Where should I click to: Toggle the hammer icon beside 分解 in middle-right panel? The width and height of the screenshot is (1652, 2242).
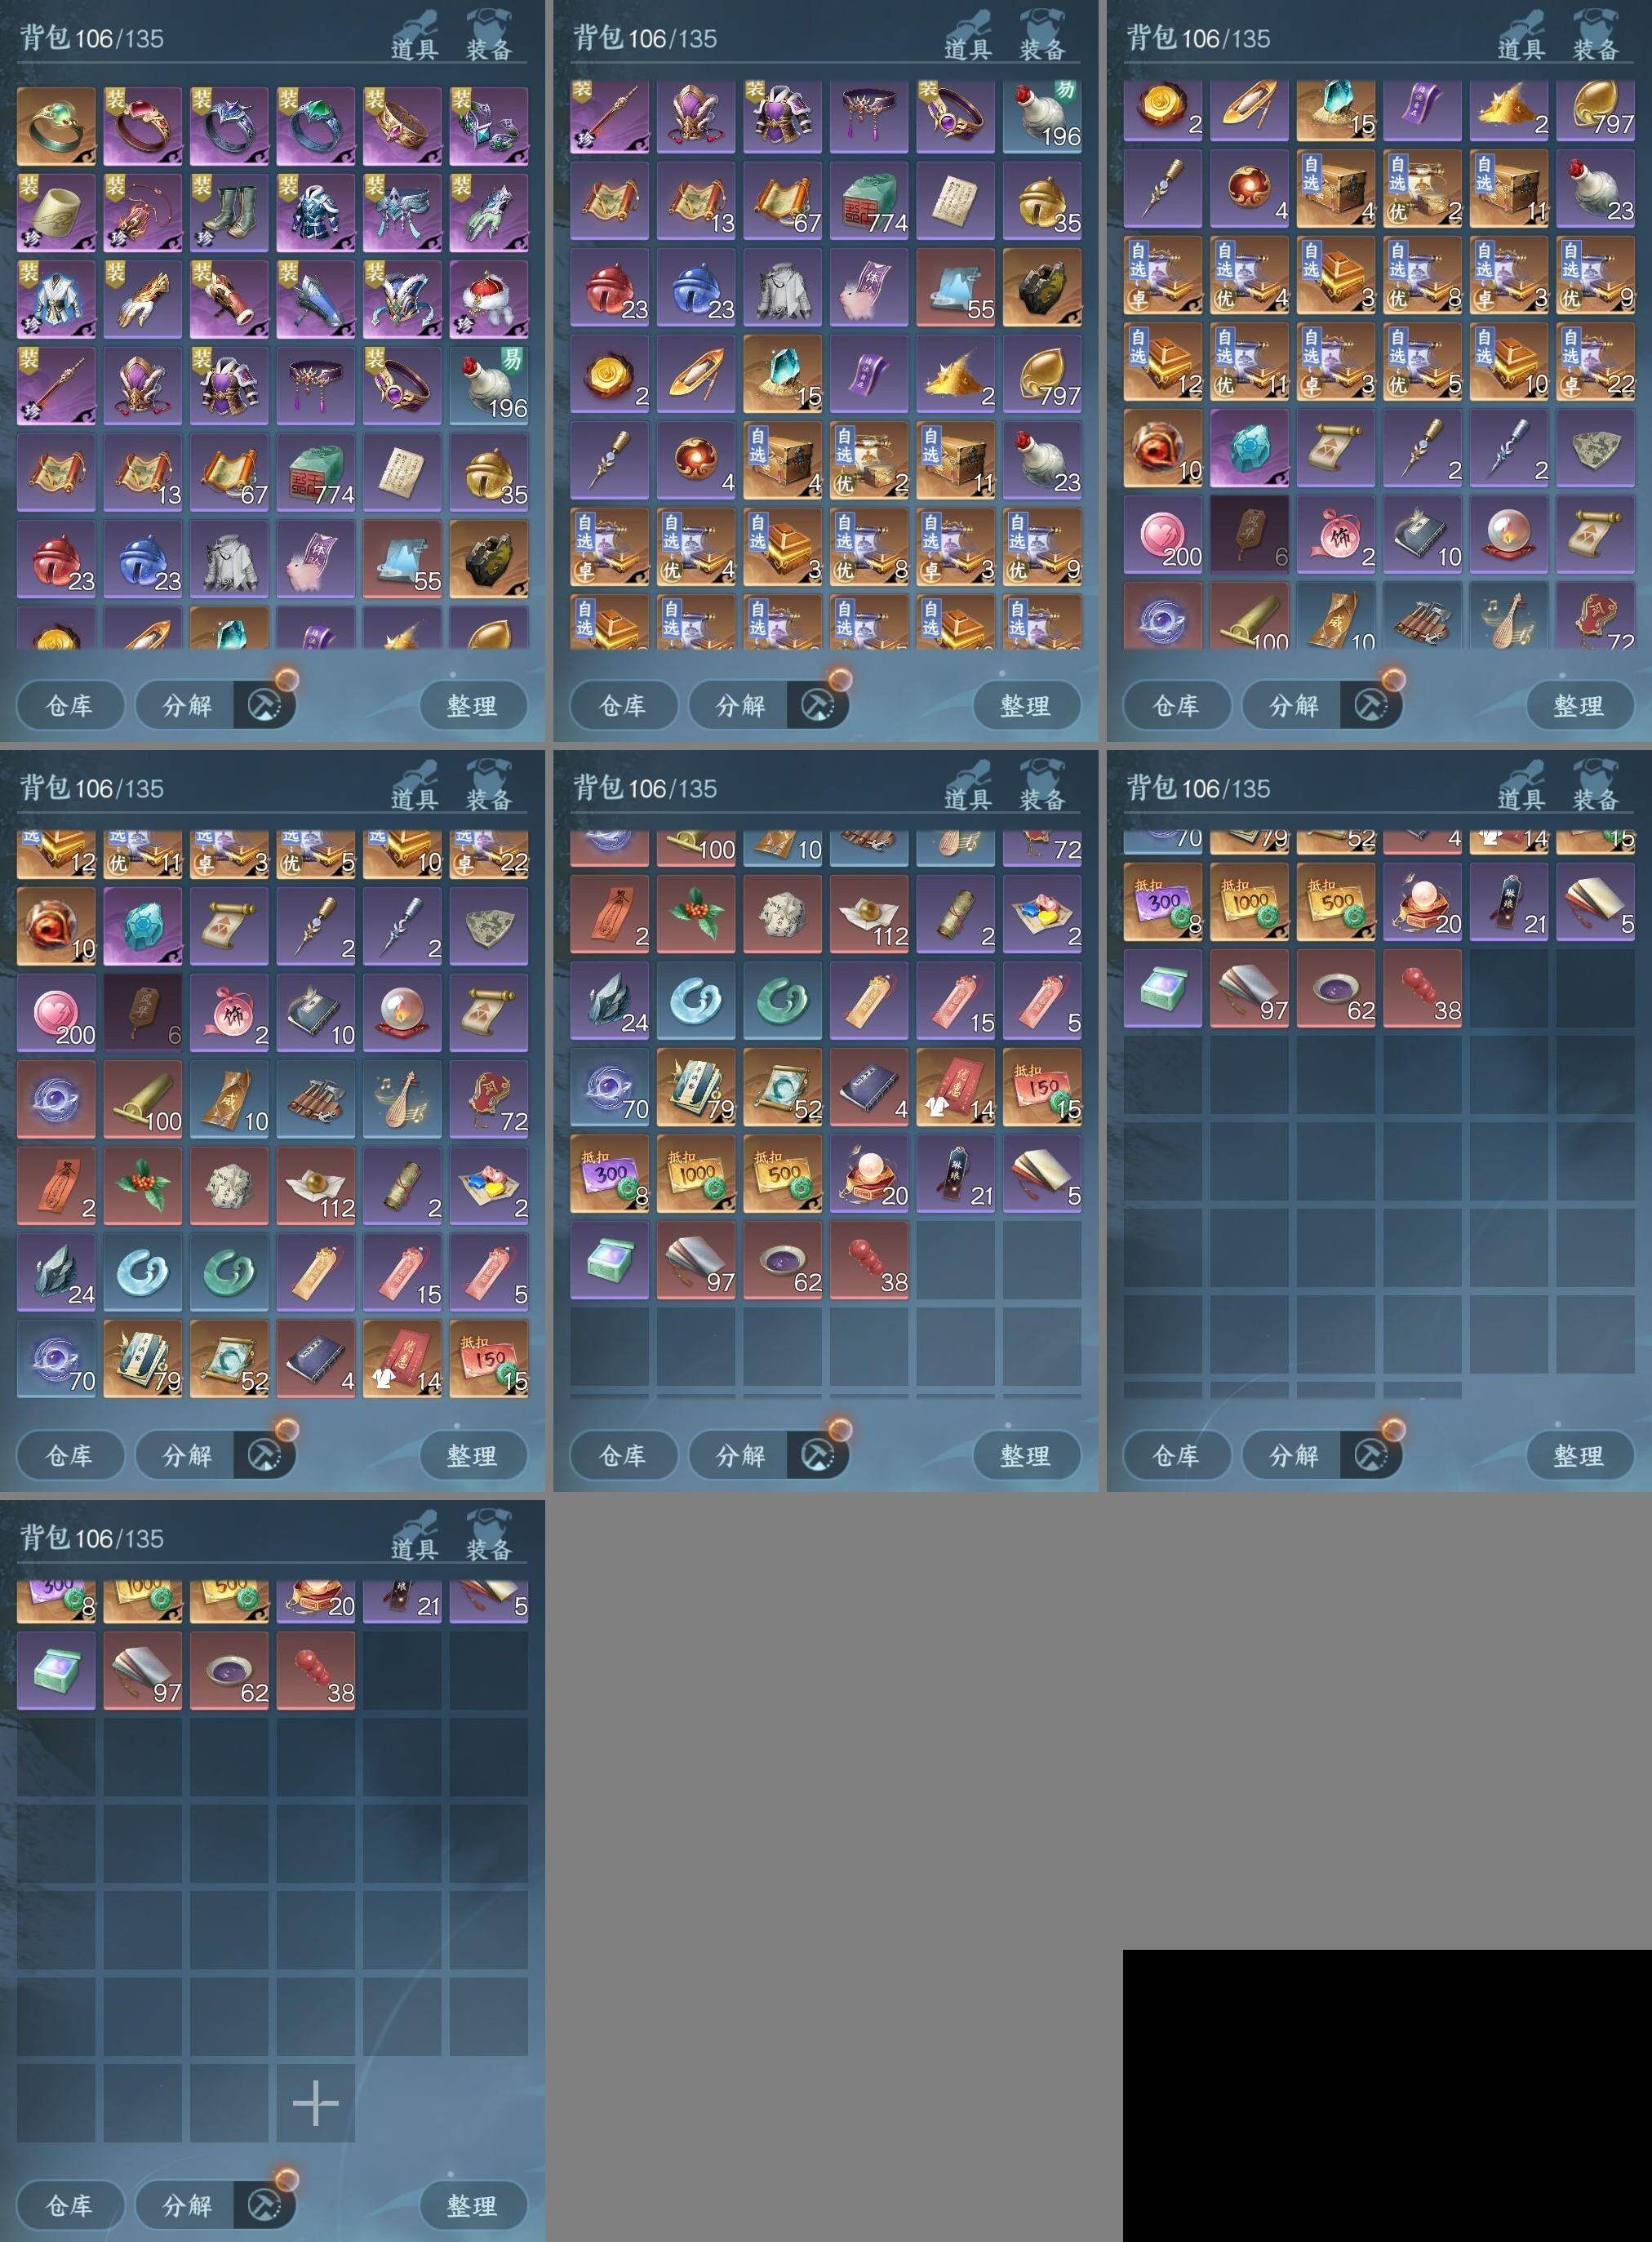(x=1371, y=1455)
